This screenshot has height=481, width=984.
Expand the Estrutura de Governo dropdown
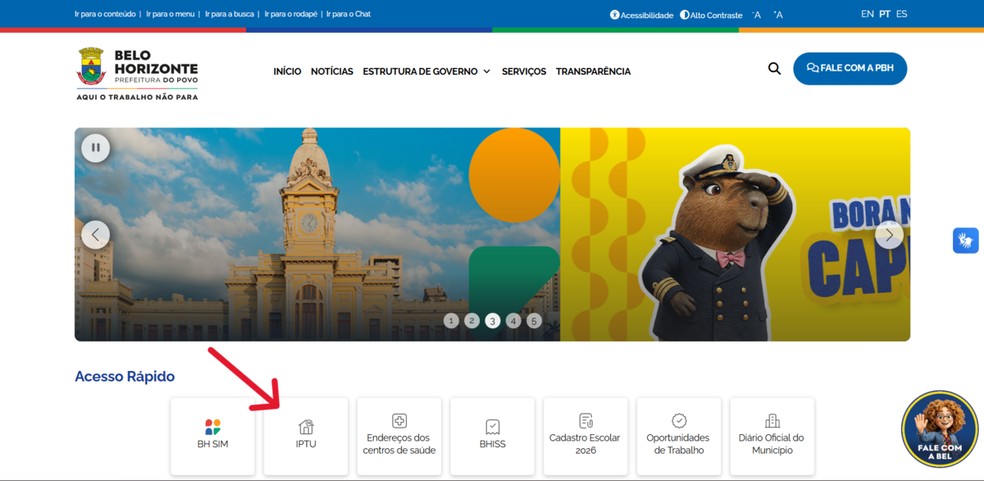(x=426, y=72)
